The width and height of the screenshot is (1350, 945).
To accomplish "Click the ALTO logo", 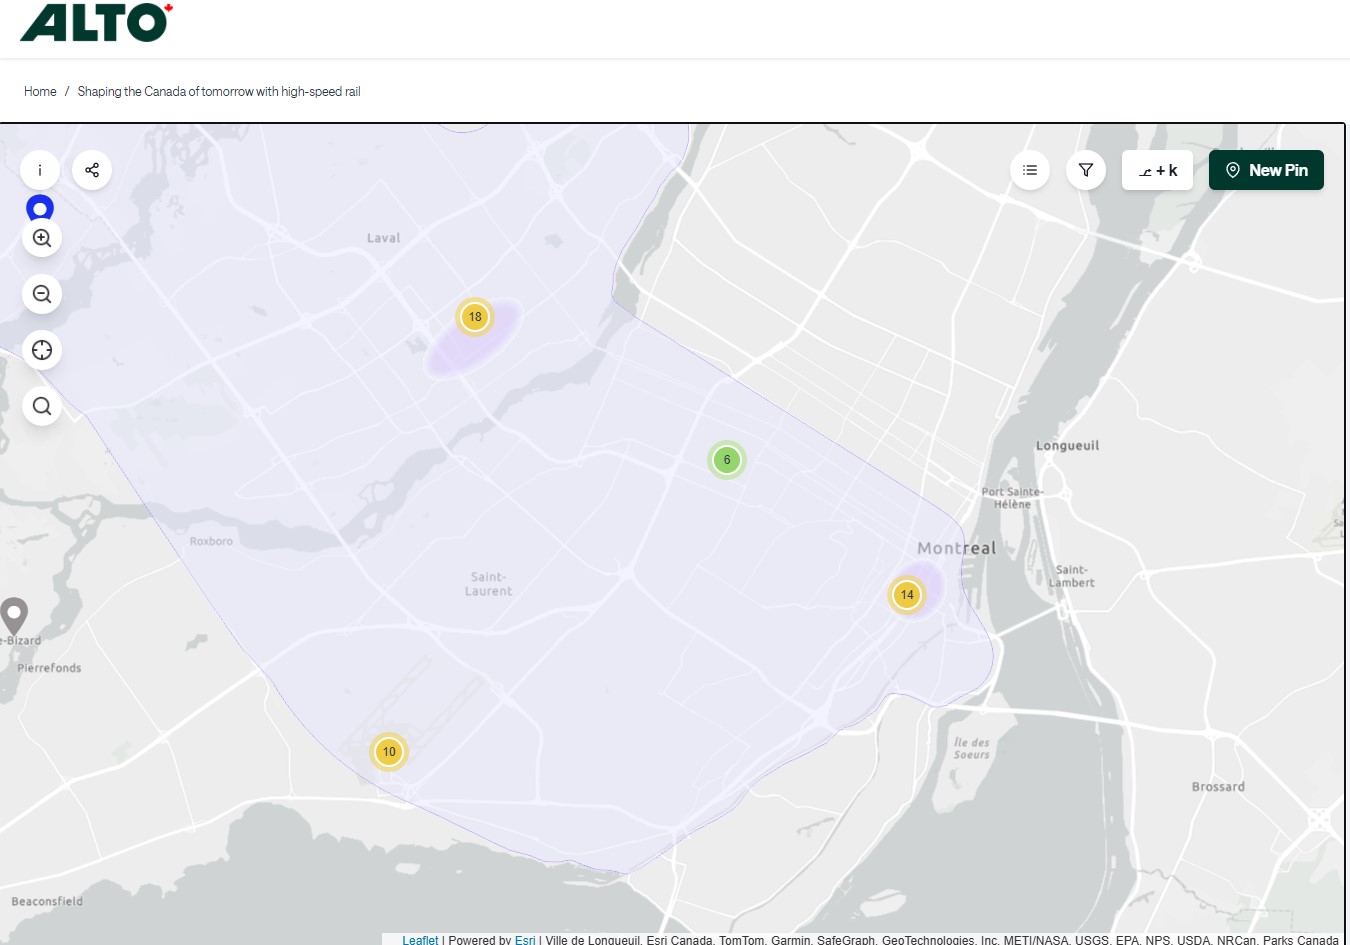I will [96, 22].
